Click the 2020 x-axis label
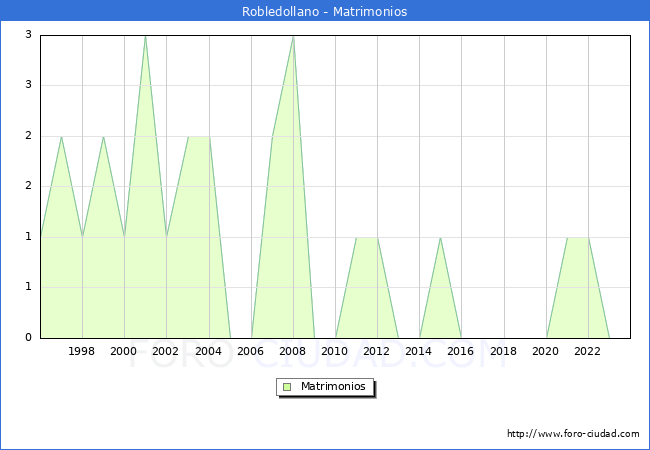Image resolution: width=650 pixels, height=450 pixels. [546, 351]
